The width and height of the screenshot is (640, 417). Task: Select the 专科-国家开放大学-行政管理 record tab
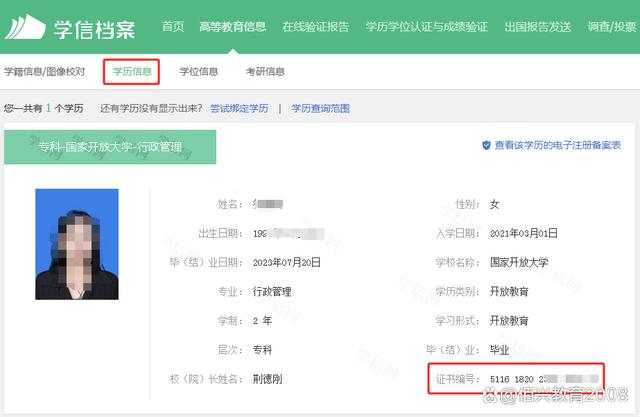click(110, 147)
